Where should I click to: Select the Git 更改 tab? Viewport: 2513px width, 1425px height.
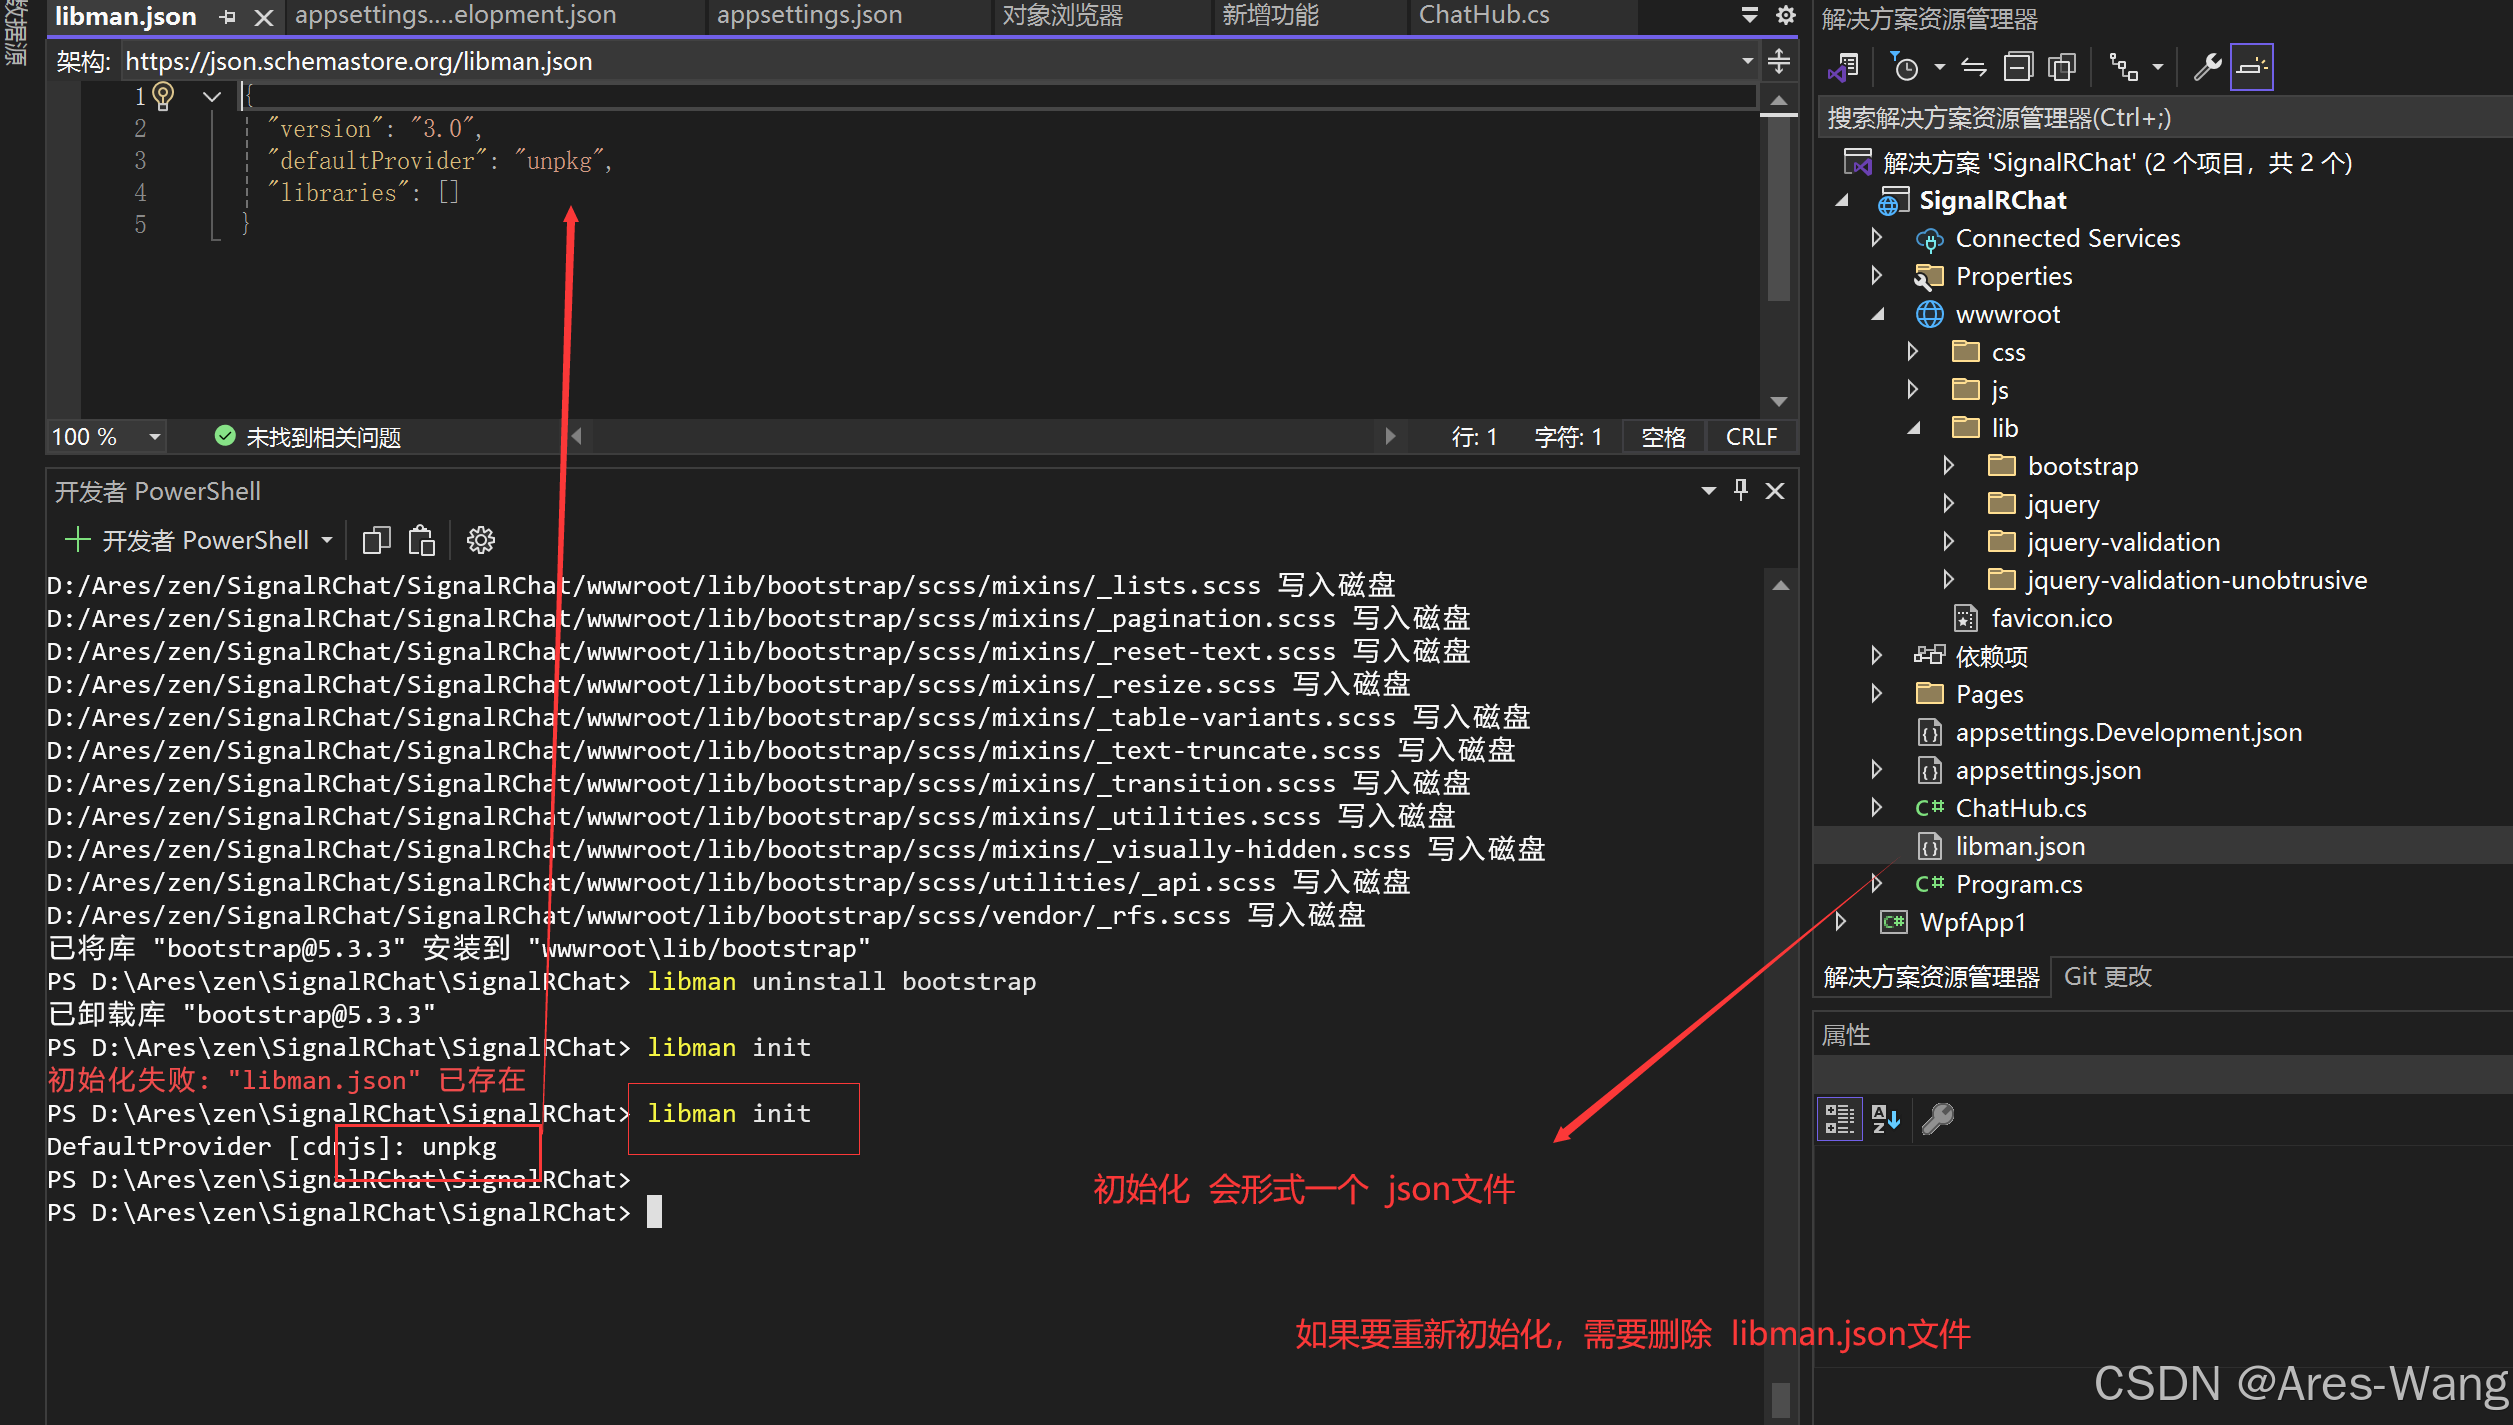pos(2106,977)
